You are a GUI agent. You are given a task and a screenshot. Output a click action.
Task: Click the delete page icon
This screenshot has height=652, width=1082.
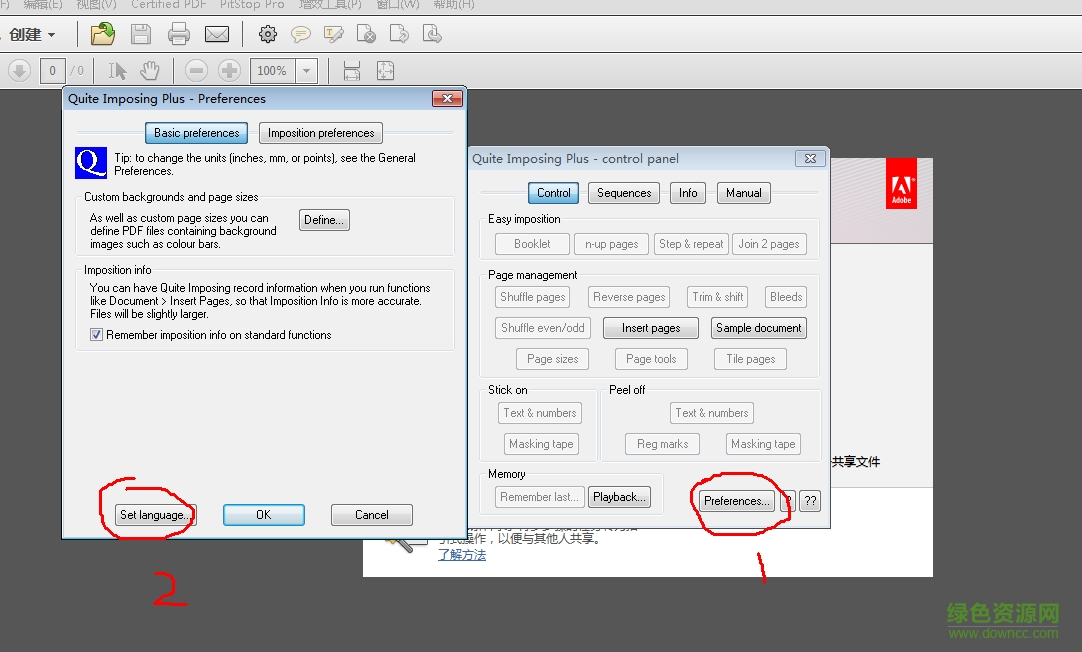pyautogui.click(x=366, y=34)
